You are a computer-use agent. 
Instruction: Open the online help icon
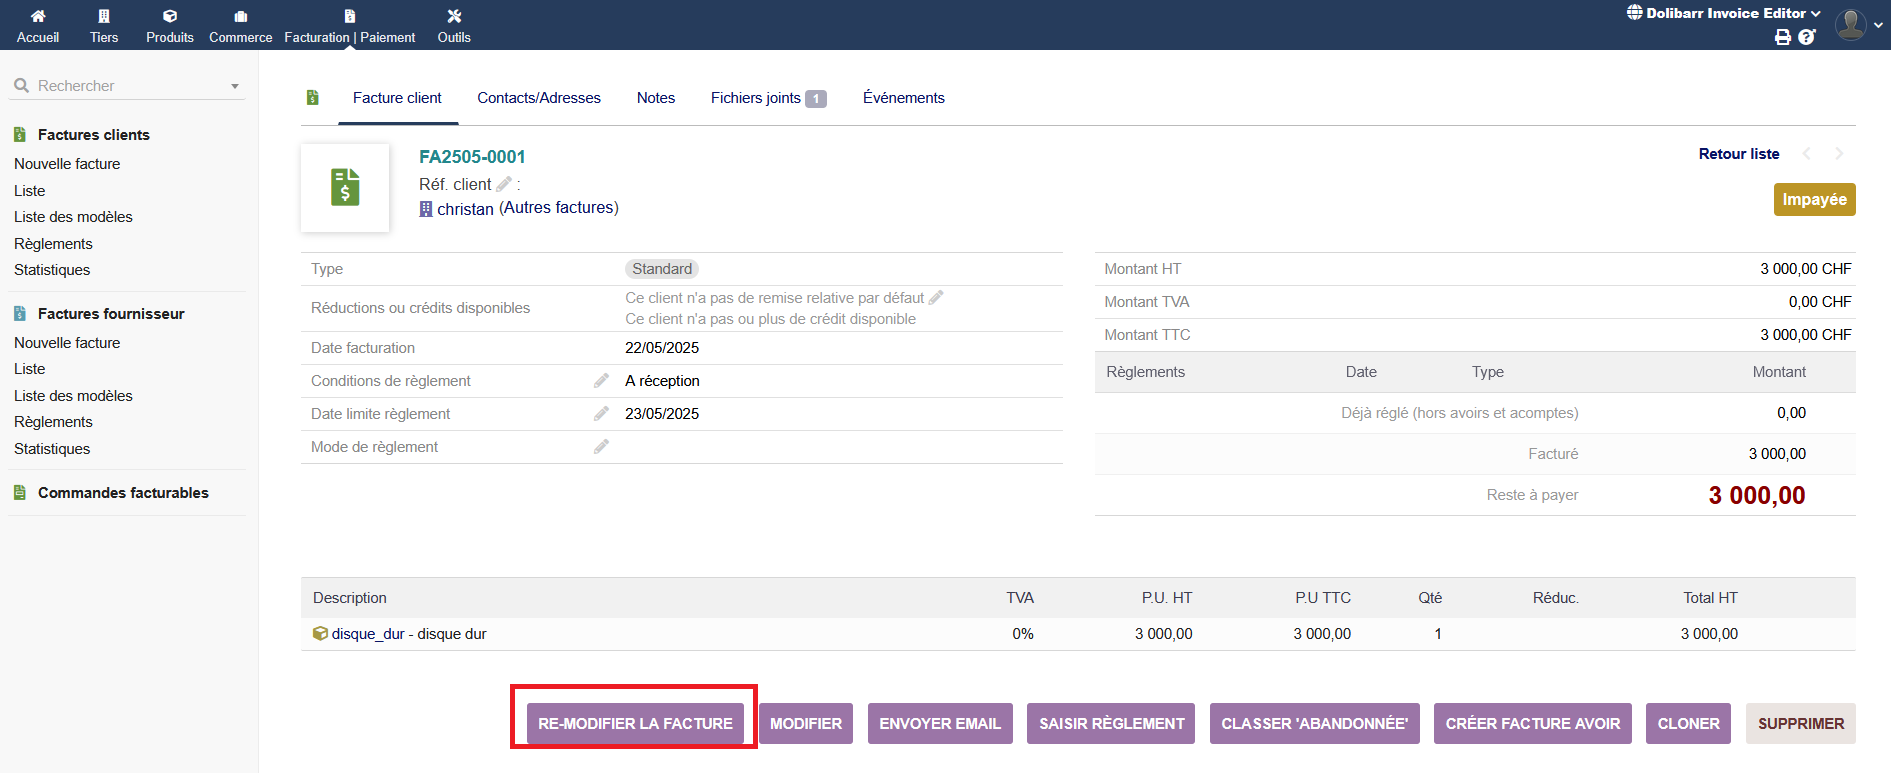[x=1806, y=37]
